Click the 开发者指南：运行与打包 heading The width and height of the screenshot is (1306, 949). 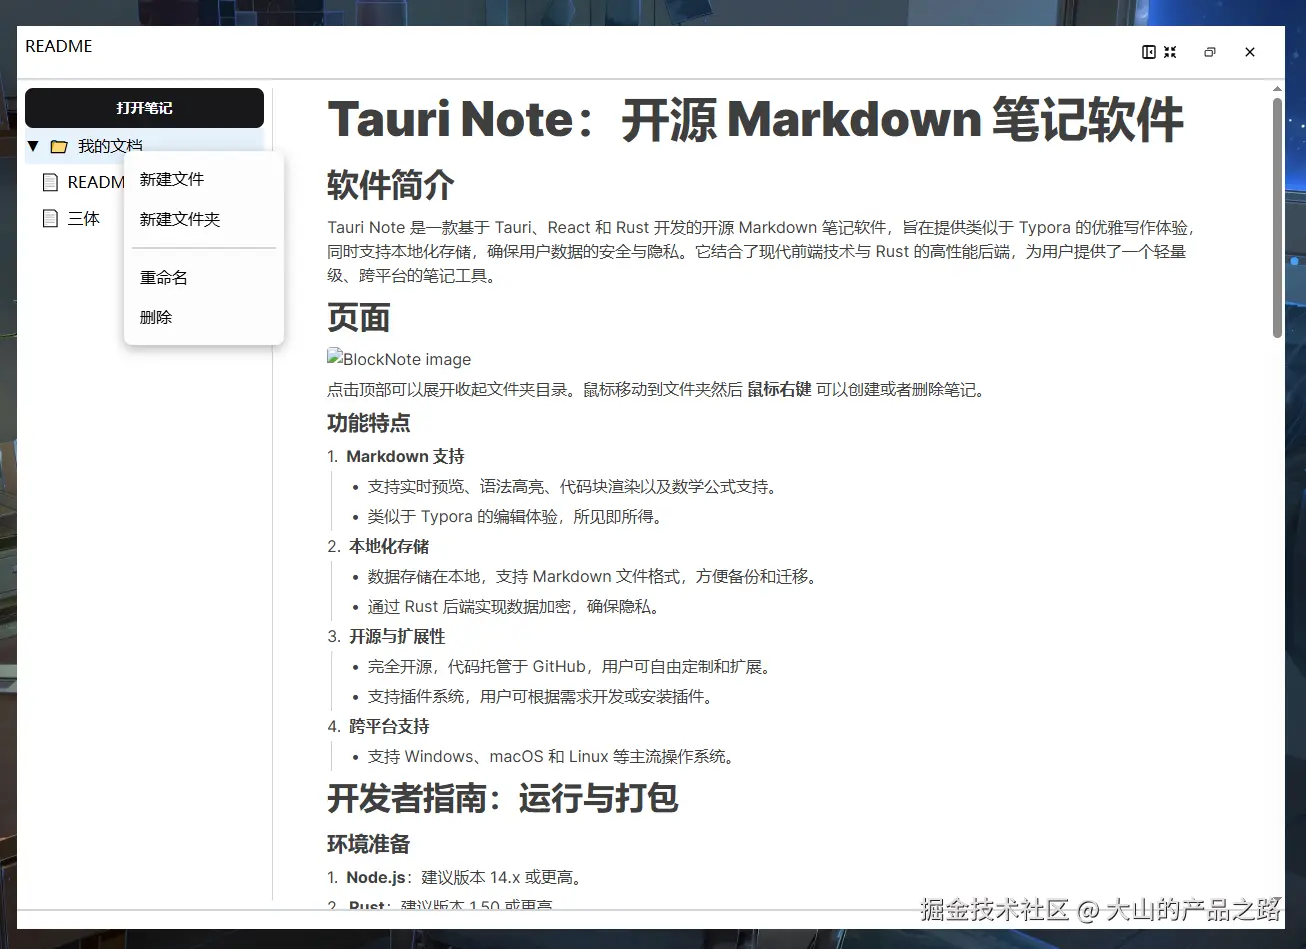503,798
